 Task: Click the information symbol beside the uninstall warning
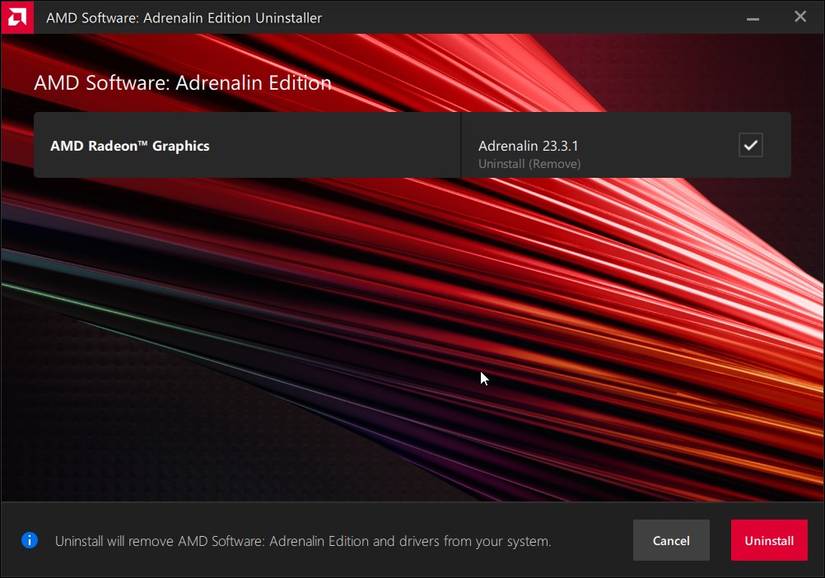point(29,540)
